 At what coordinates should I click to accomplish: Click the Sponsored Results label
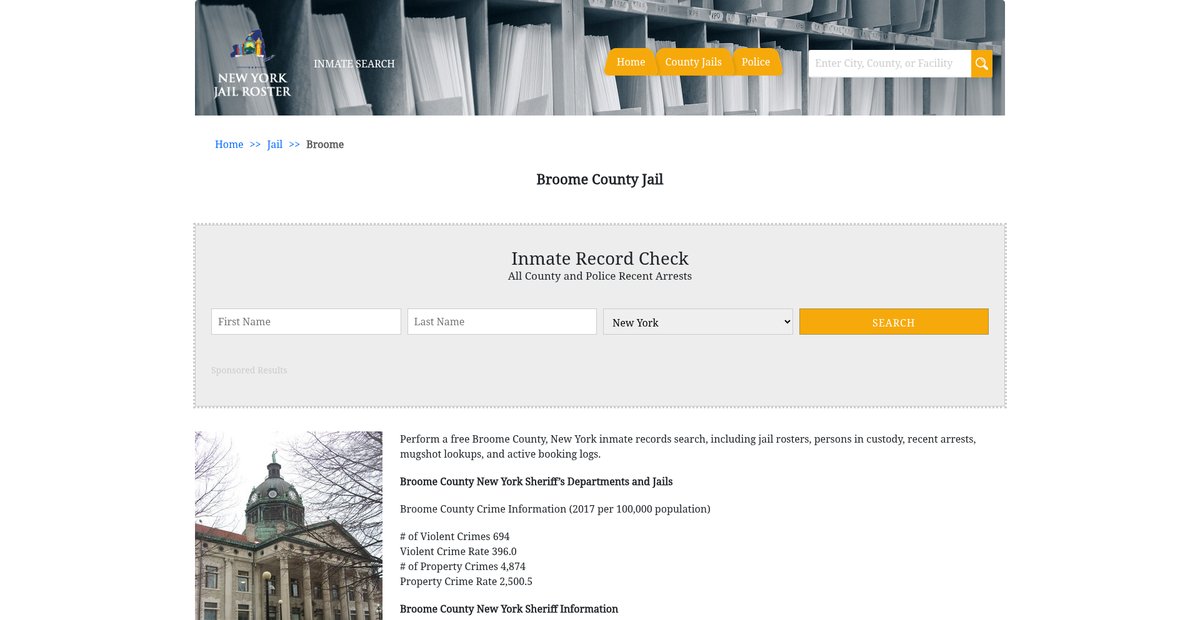[x=249, y=371]
